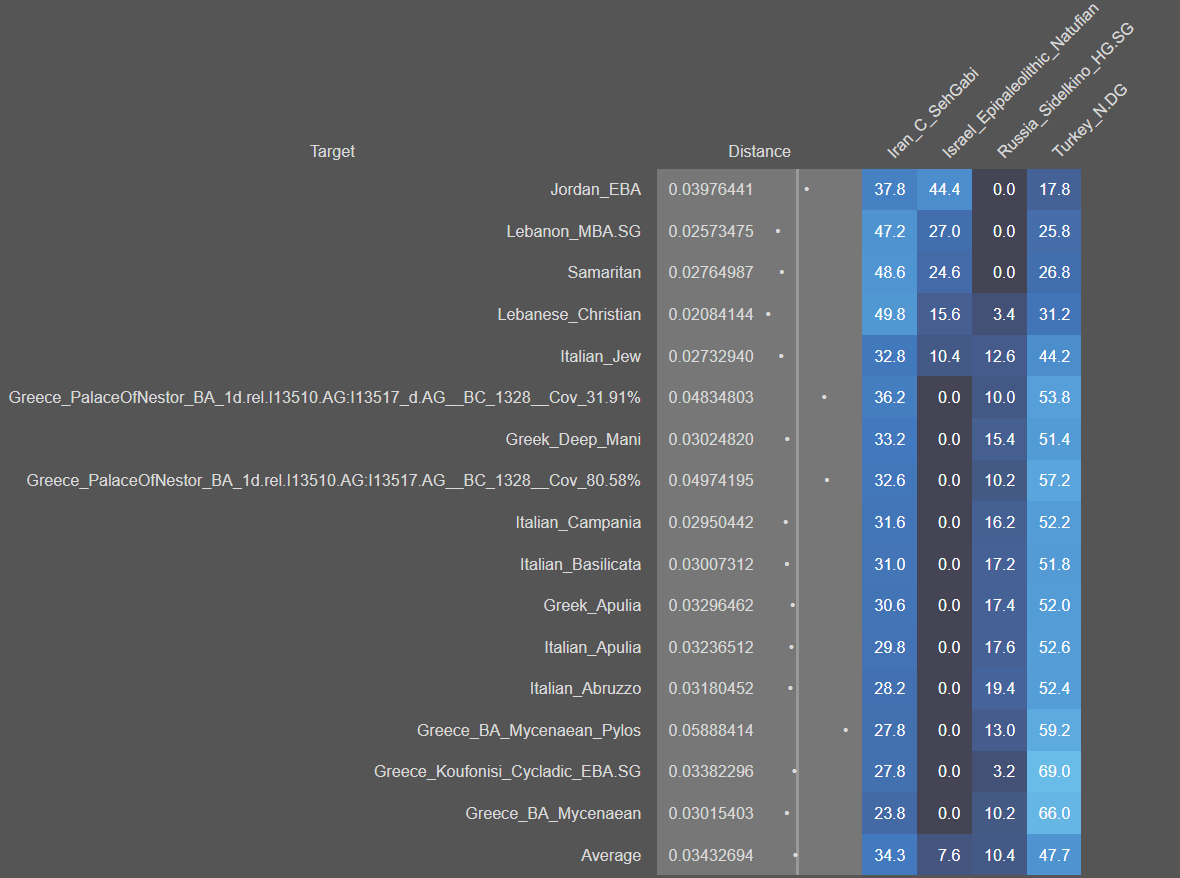Click distance value 0.05888414

pos(710,731)
